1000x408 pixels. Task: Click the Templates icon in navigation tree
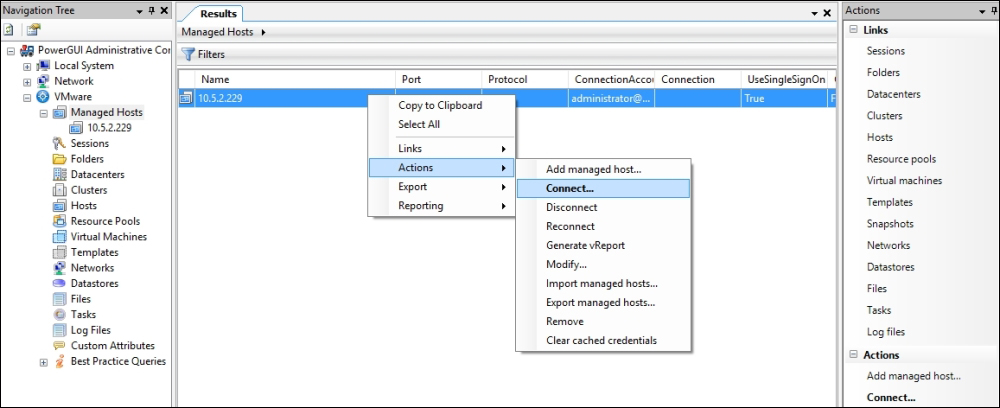(60, 252)
